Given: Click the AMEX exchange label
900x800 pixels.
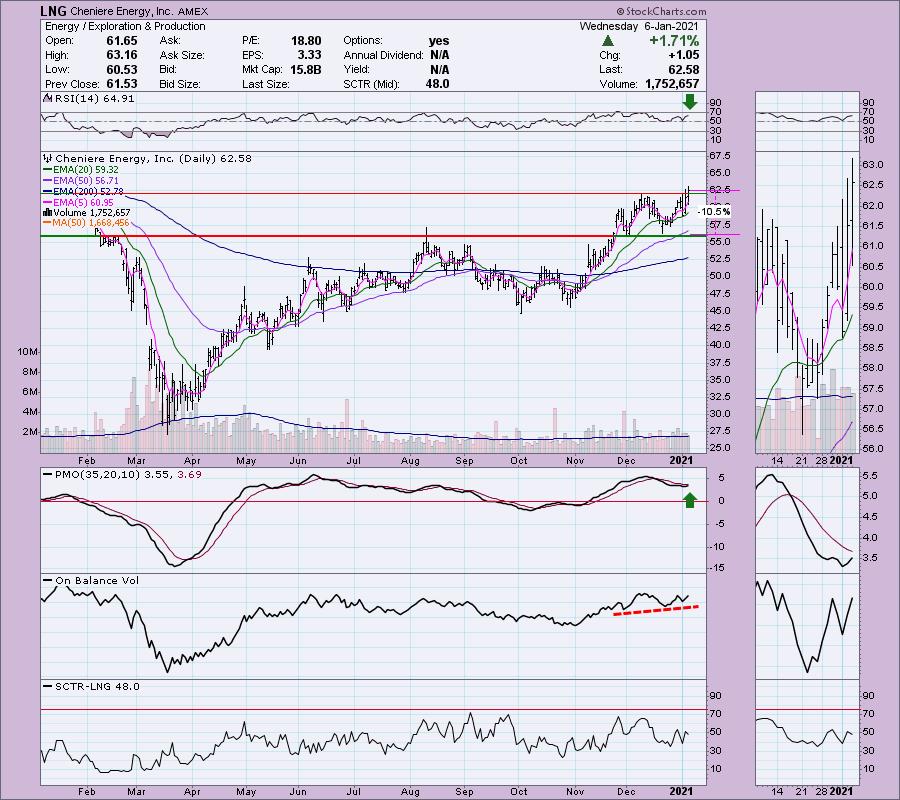Looking at the screenshot, I should coord(193,11).
